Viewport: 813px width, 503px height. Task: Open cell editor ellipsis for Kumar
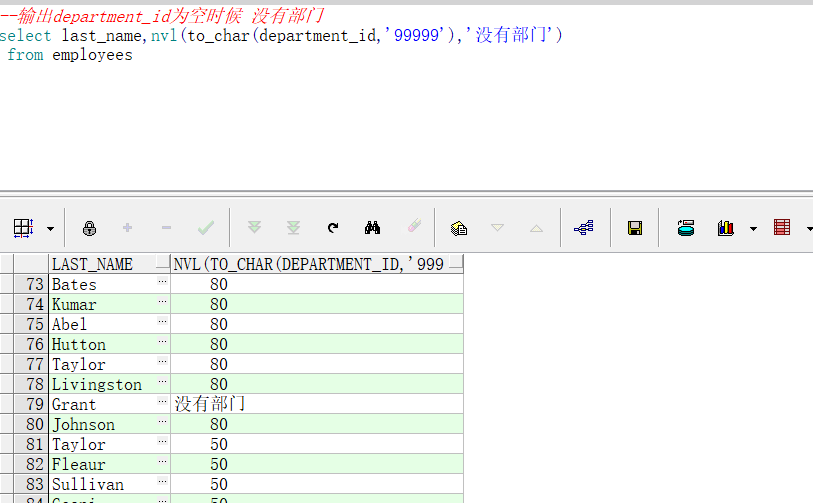(162, 301)
